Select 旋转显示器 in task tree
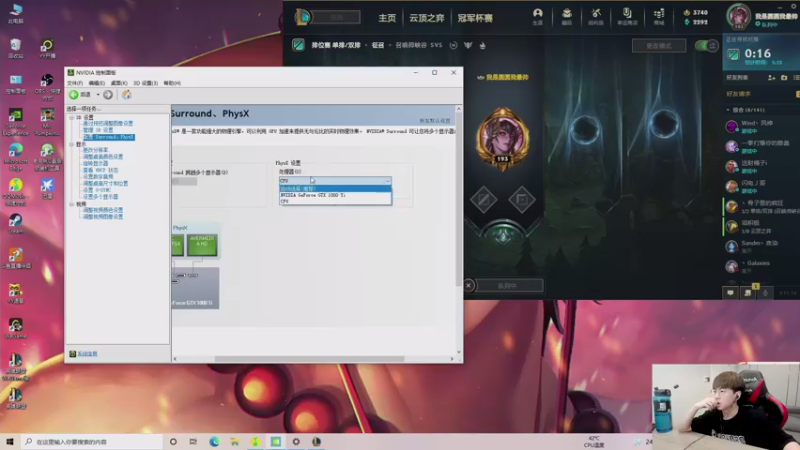Screen dimensions: 800x450 pyautogui.click(x=96, y=163)
